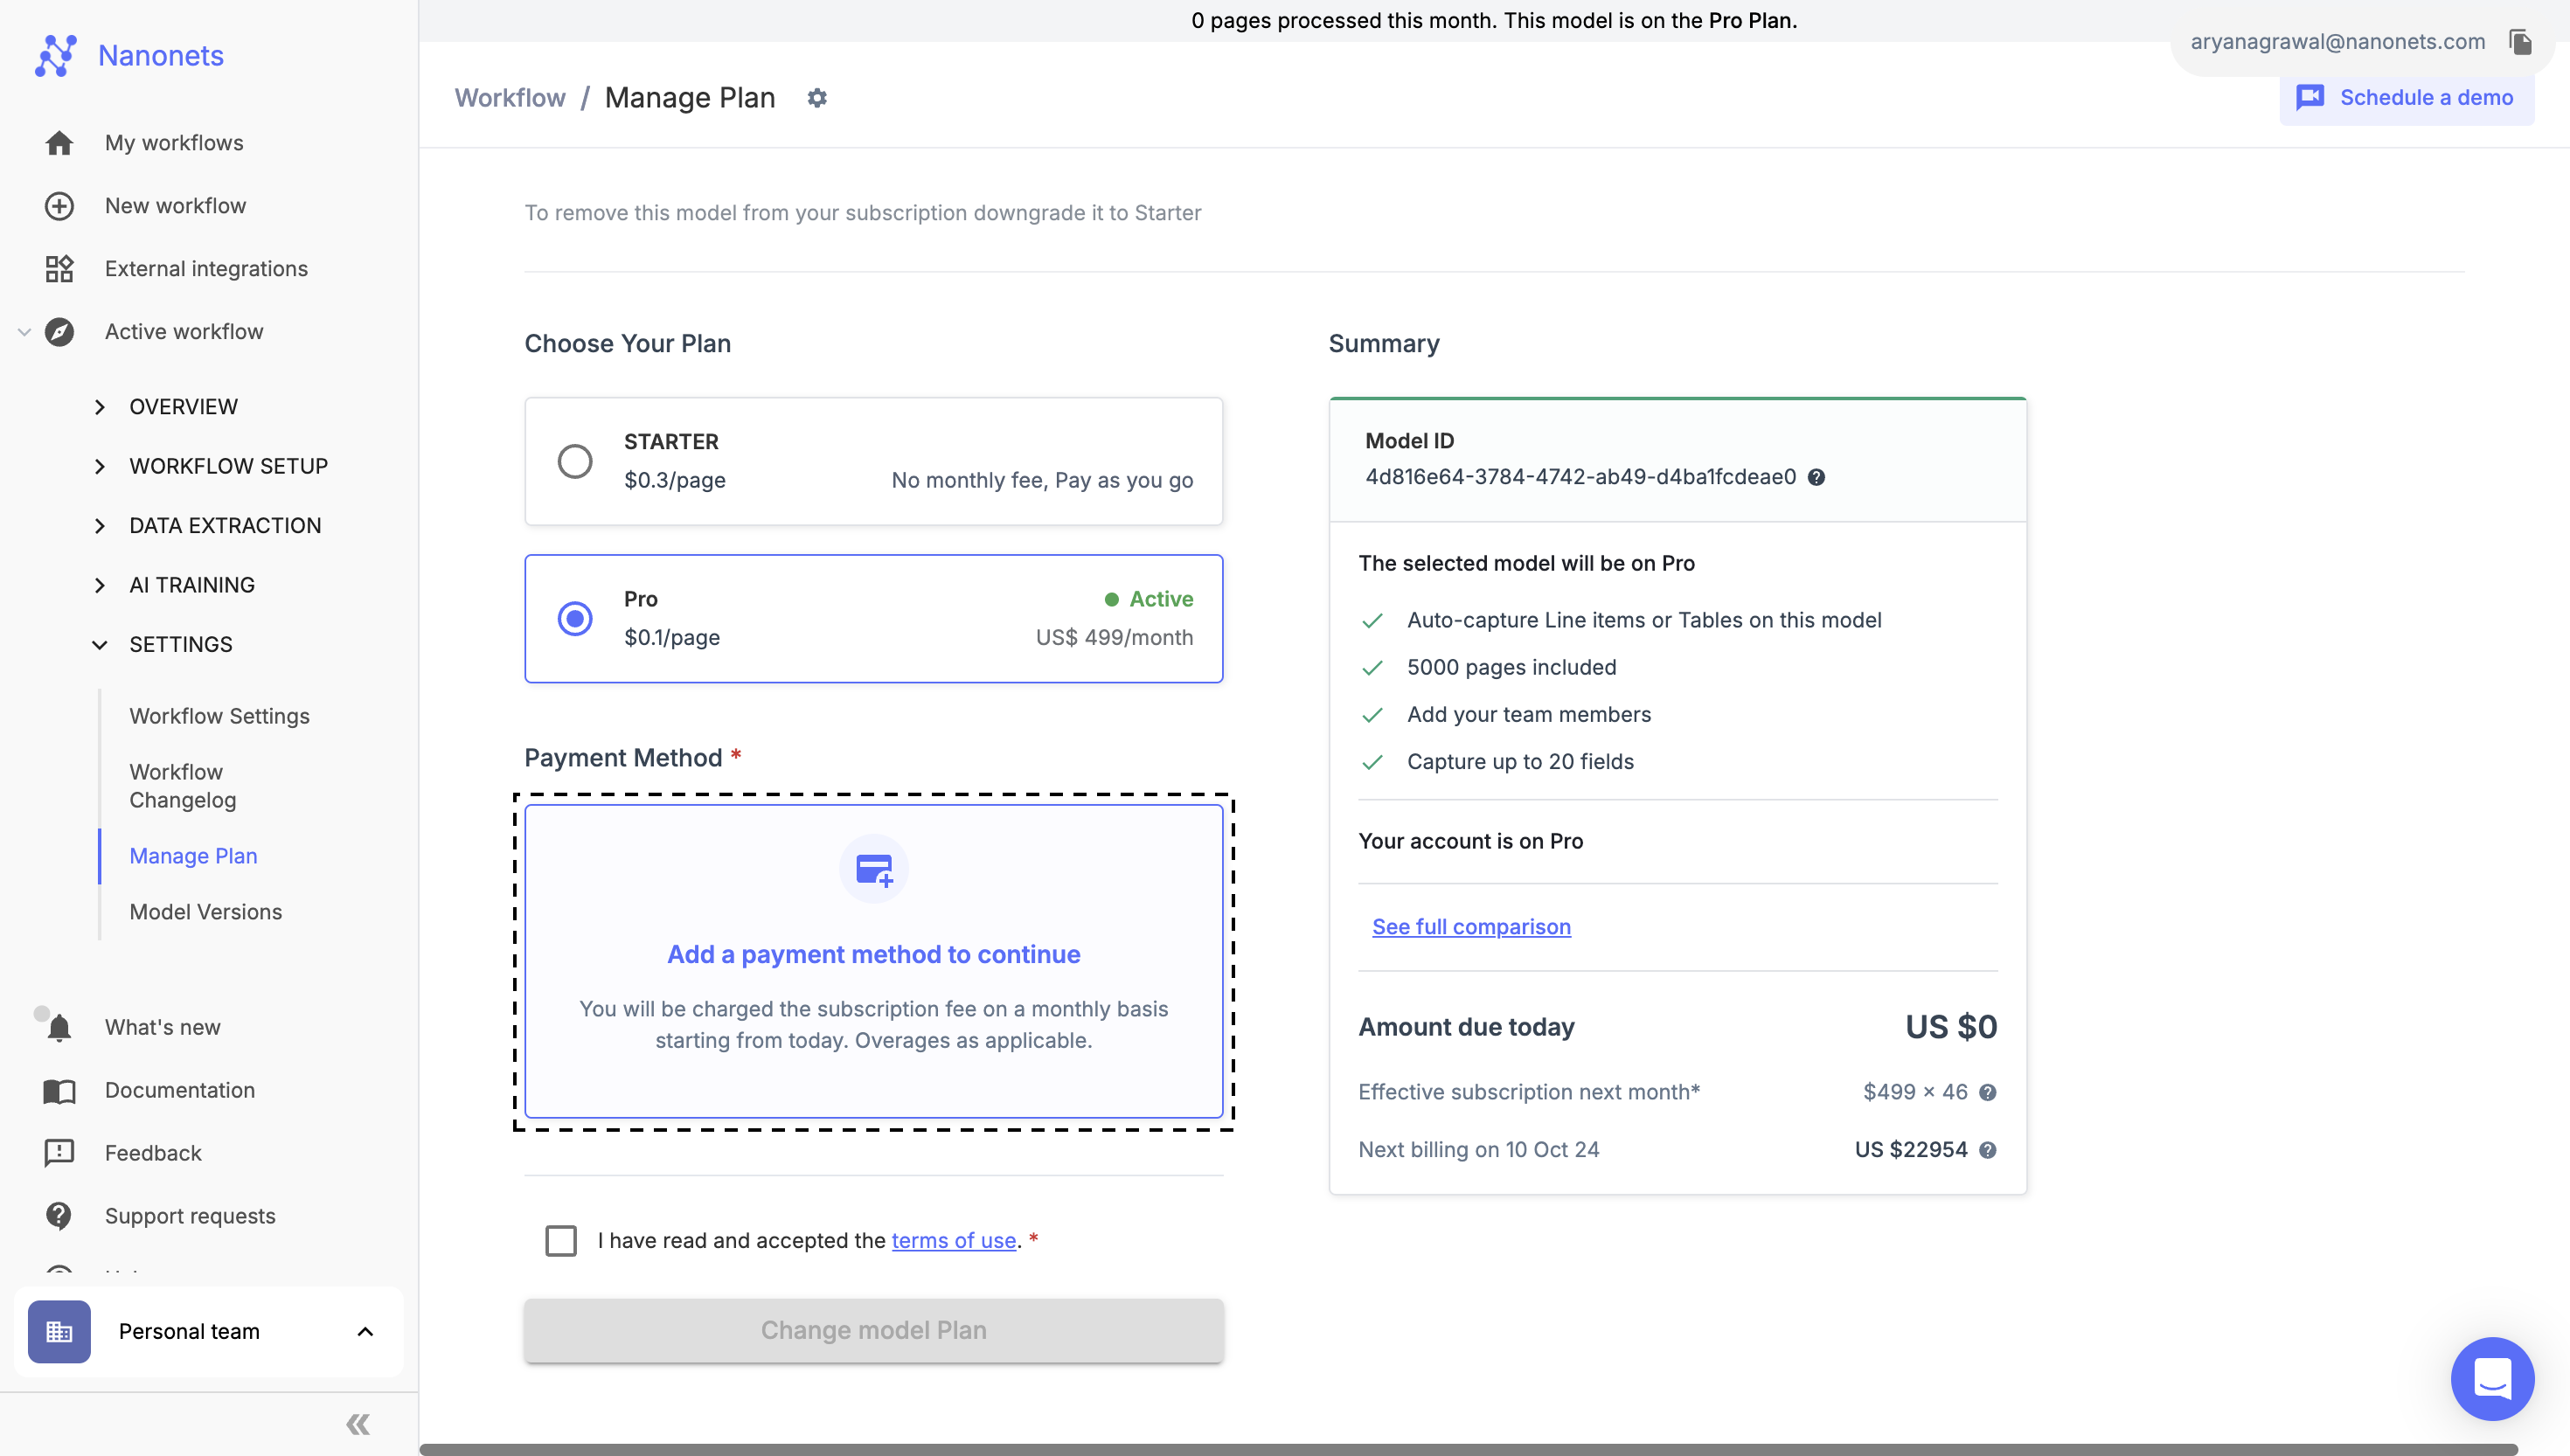Expand the OVERVIEW section
The width and height of the screenshot is (2570, 1456).
[x=100, y=407]
